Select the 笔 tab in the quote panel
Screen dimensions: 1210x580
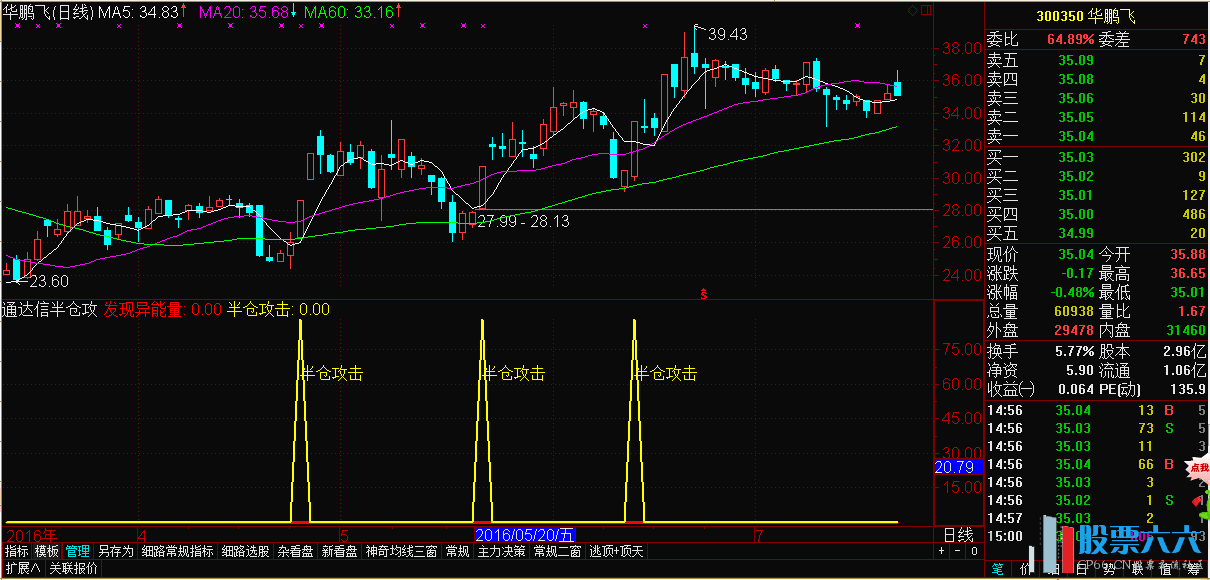(x=997, y=569)
